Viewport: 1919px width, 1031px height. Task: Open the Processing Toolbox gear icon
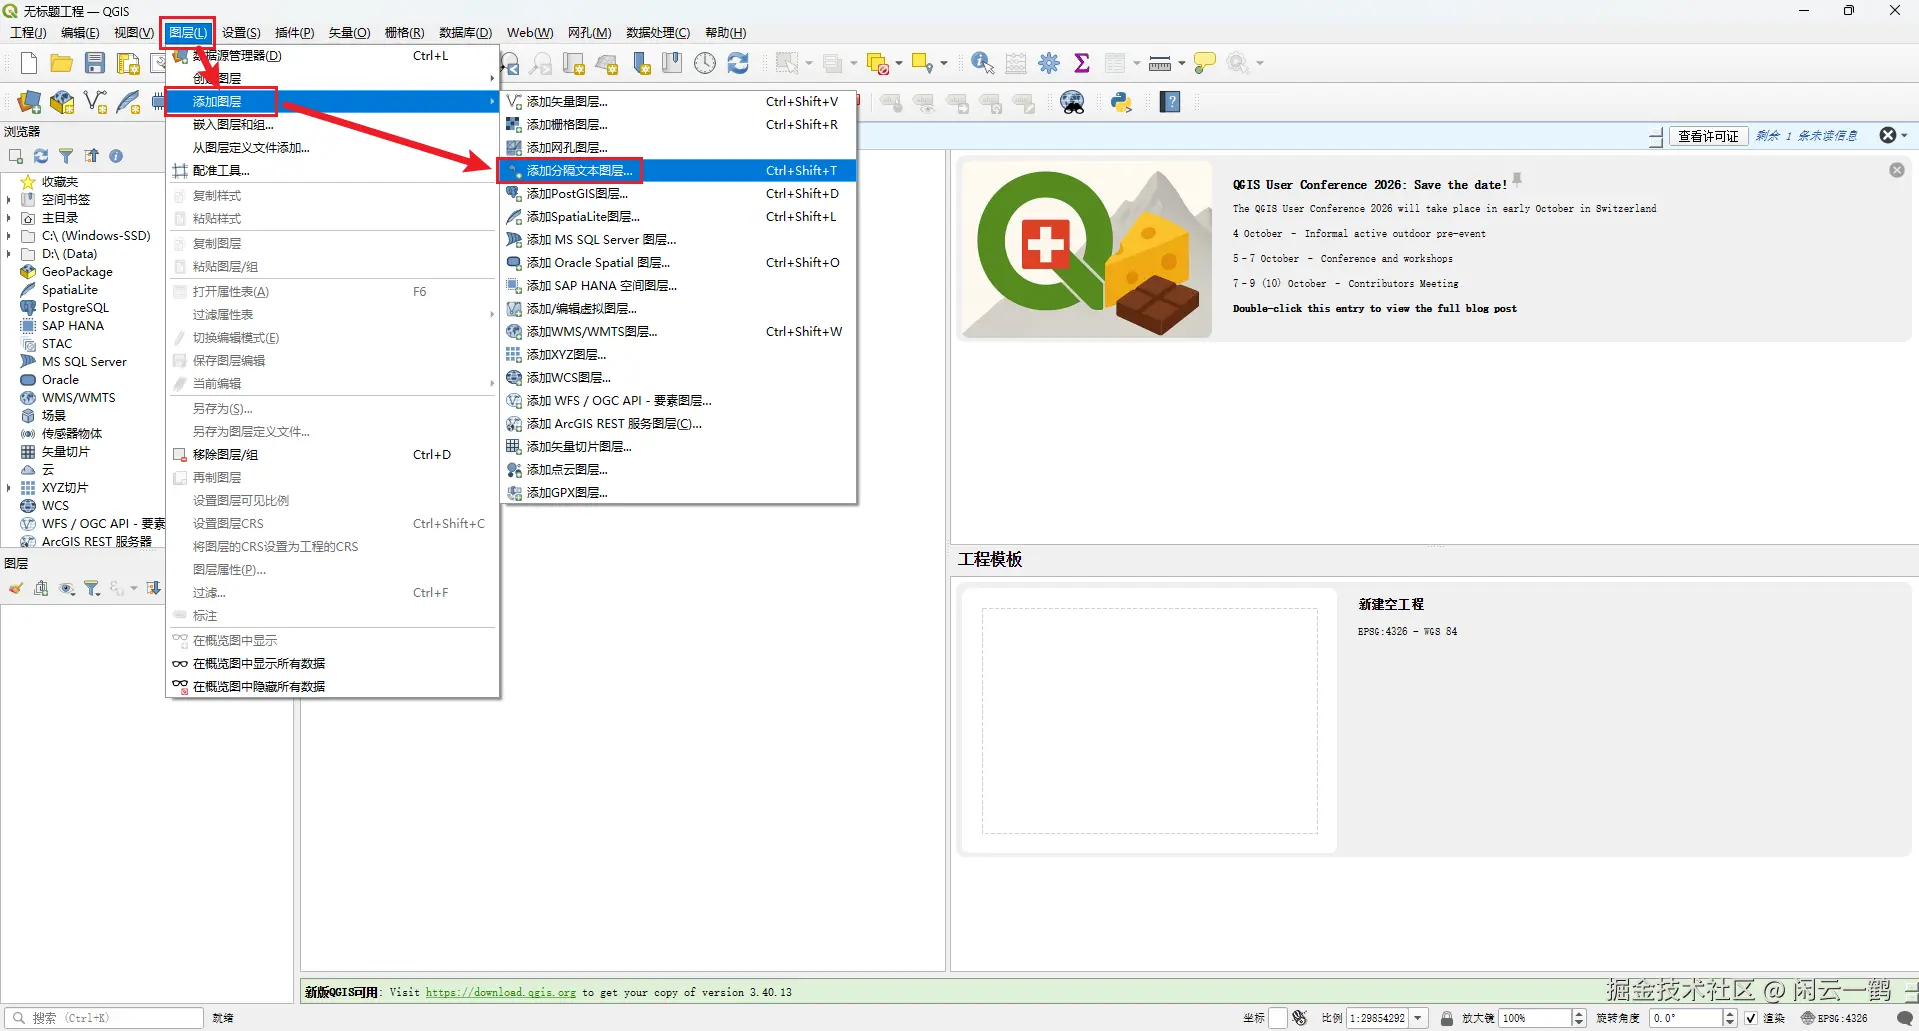tap(1049, 63)
